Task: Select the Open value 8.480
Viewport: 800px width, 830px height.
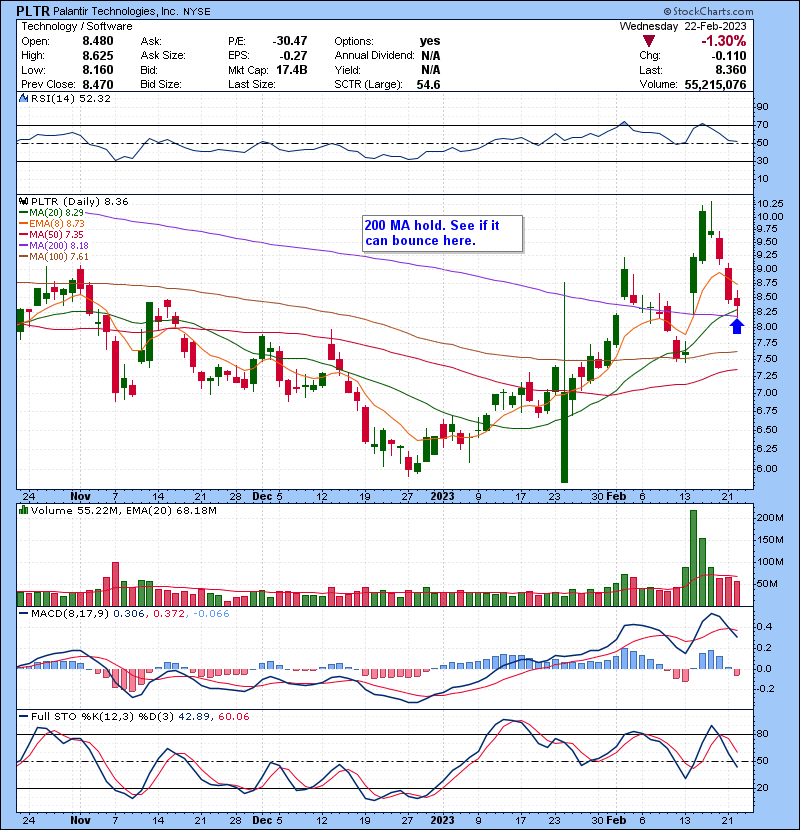Action: 98,41
